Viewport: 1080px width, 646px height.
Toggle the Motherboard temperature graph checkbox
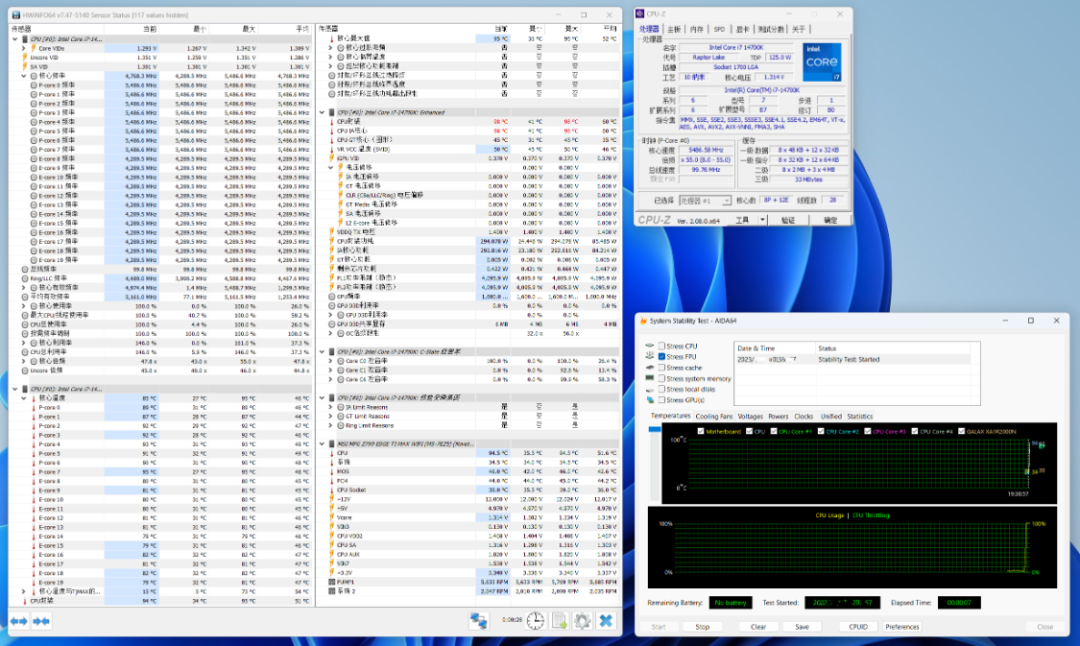point(700,431)
